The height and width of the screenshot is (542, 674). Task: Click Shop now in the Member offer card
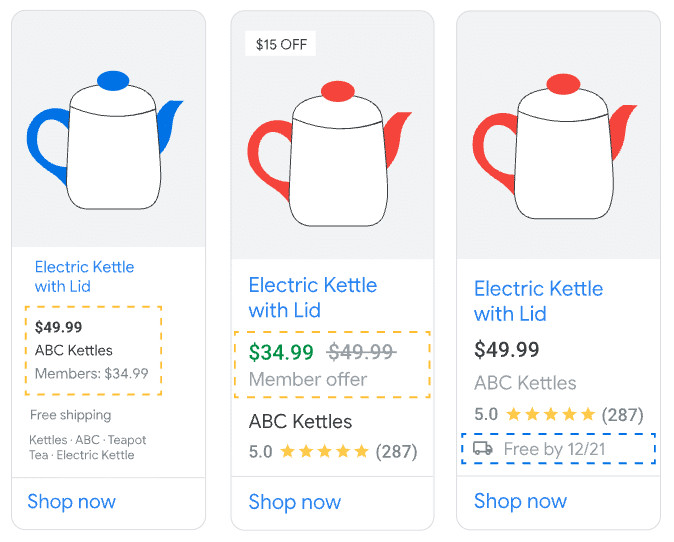[294, 502]
